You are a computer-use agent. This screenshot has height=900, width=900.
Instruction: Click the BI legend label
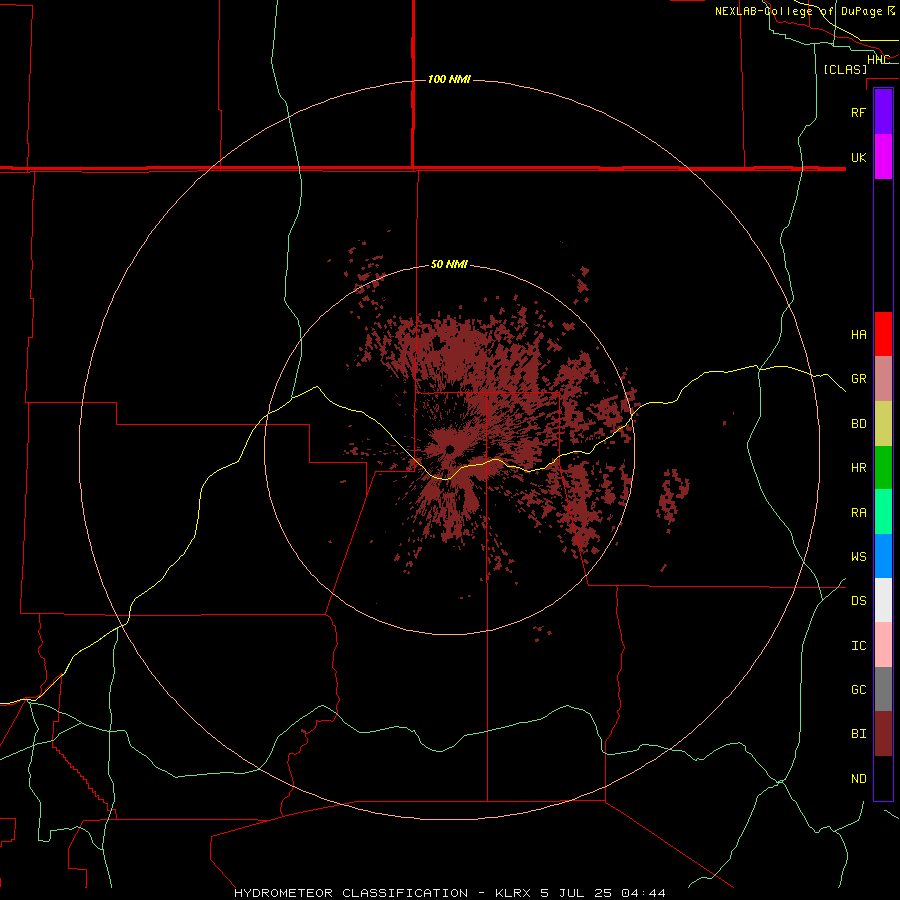858,734
